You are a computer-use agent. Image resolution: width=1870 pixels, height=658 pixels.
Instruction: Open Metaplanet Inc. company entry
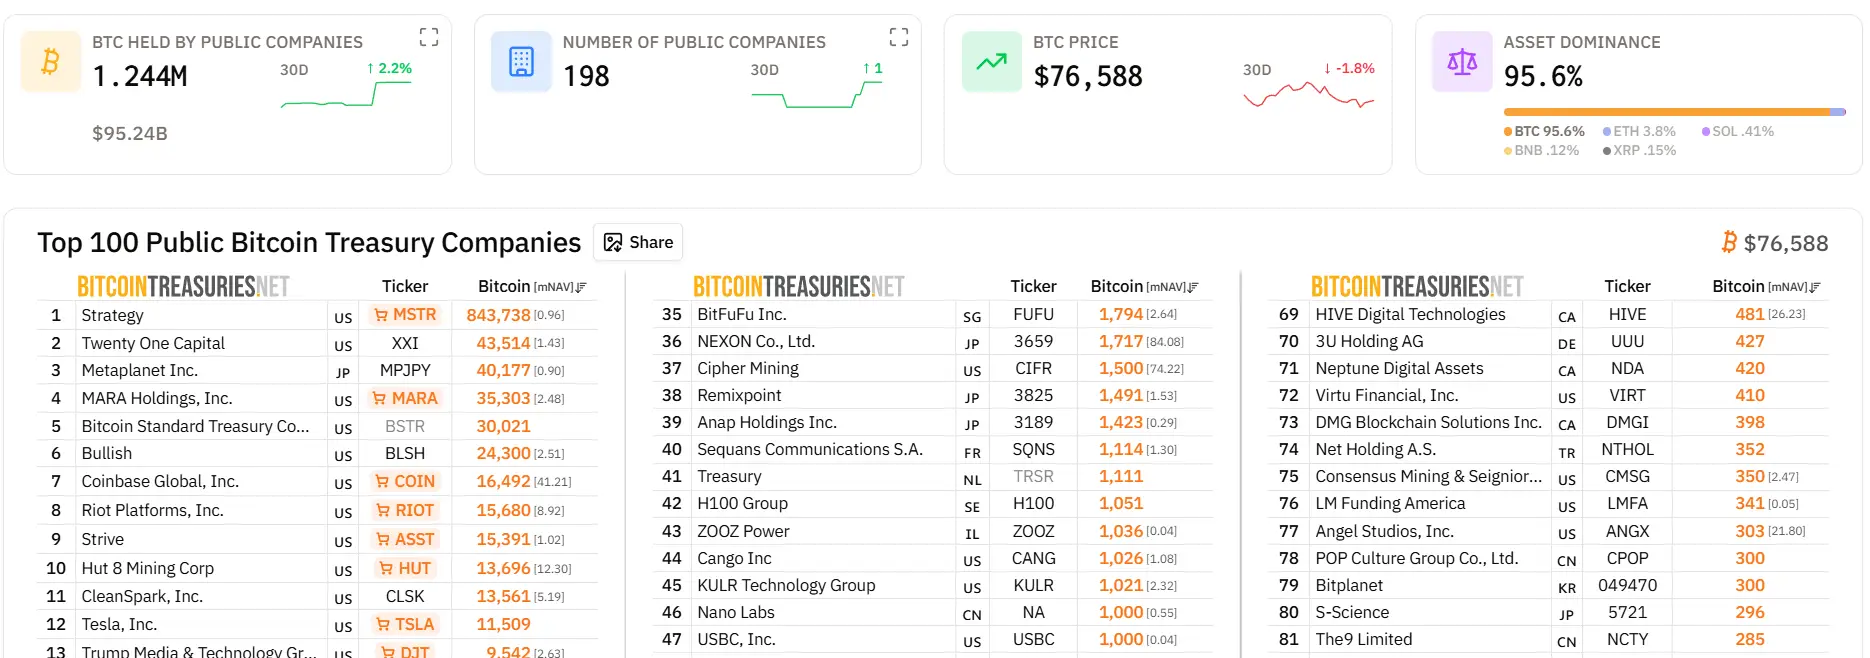pos(139,370)
